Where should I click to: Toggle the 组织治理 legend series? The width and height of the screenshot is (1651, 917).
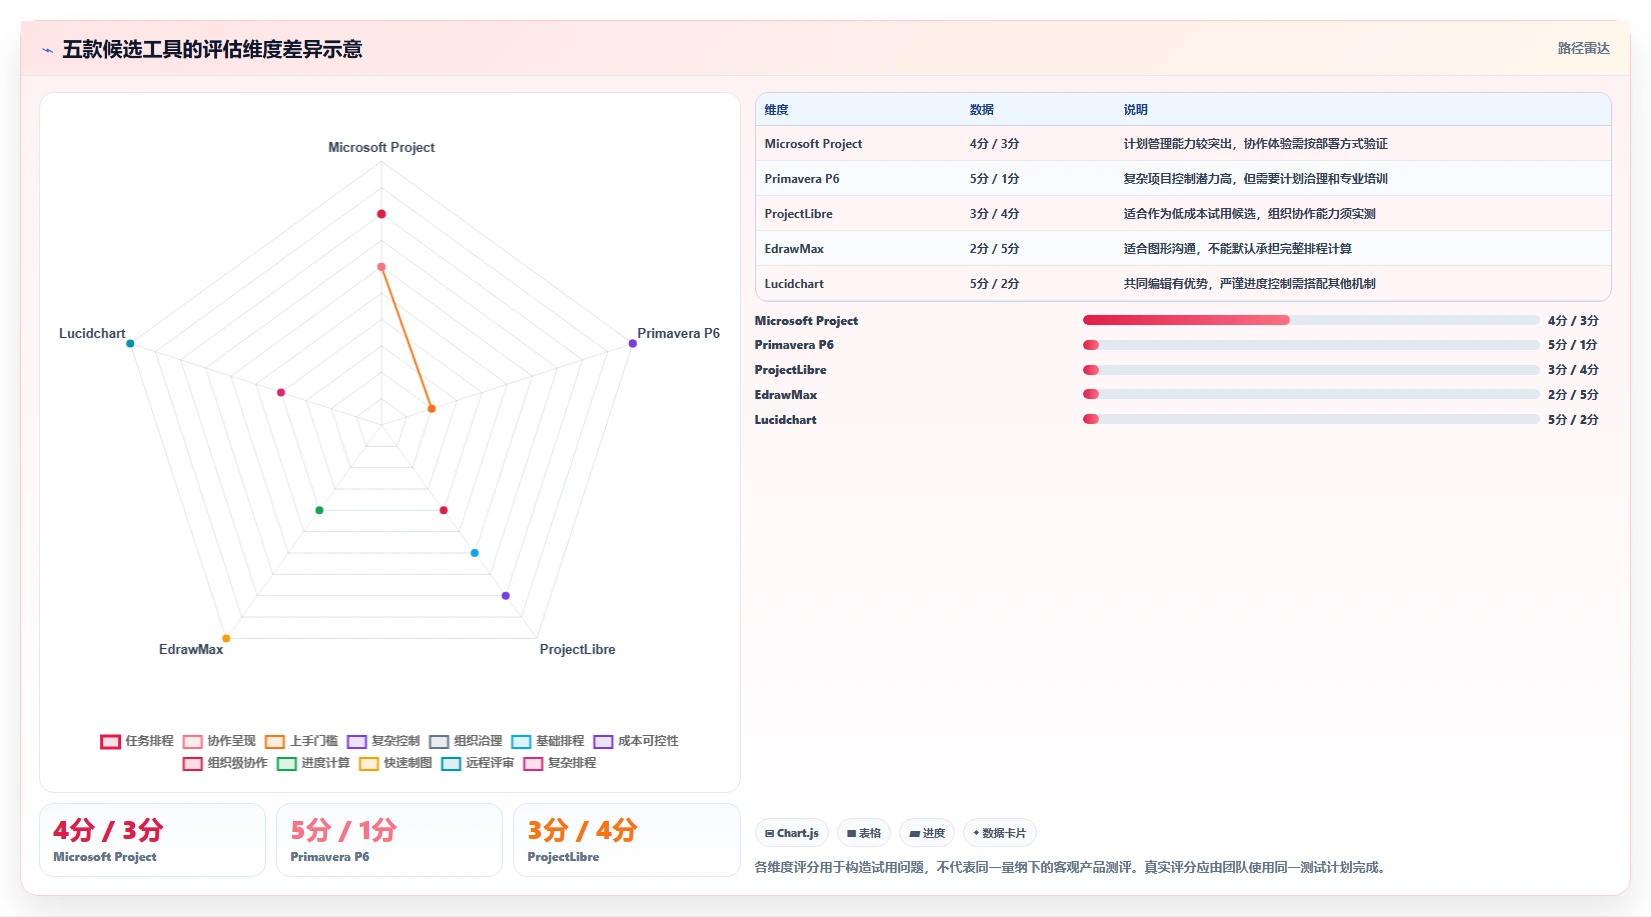point(465,741)
